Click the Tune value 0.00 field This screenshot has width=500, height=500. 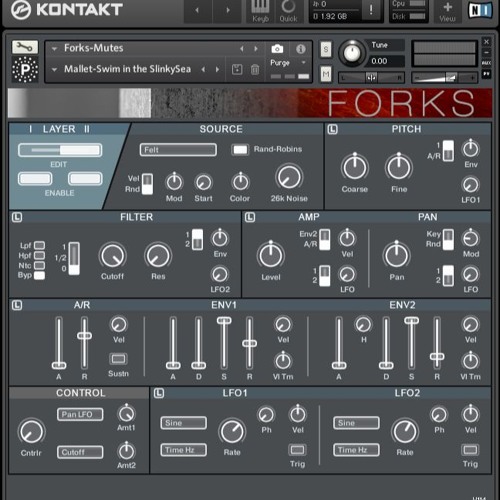pos(386,61)
